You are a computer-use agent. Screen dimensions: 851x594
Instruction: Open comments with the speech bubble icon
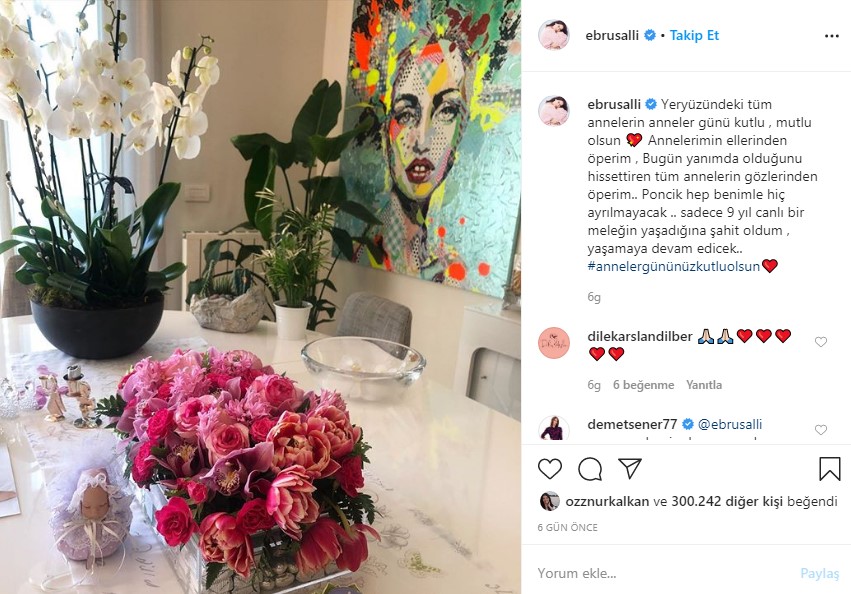[590, 469]
